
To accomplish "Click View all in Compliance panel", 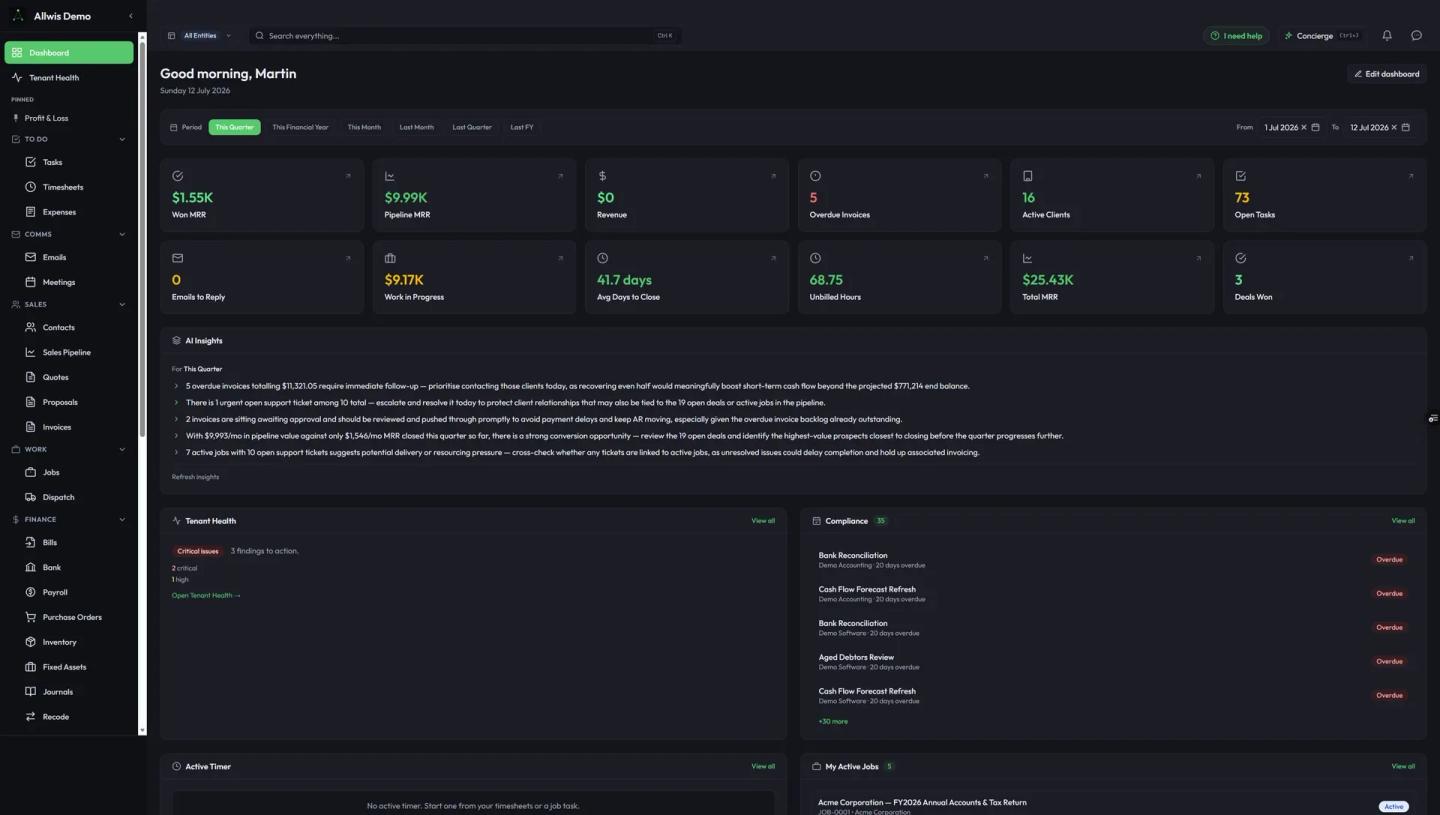I will 1403,521.
